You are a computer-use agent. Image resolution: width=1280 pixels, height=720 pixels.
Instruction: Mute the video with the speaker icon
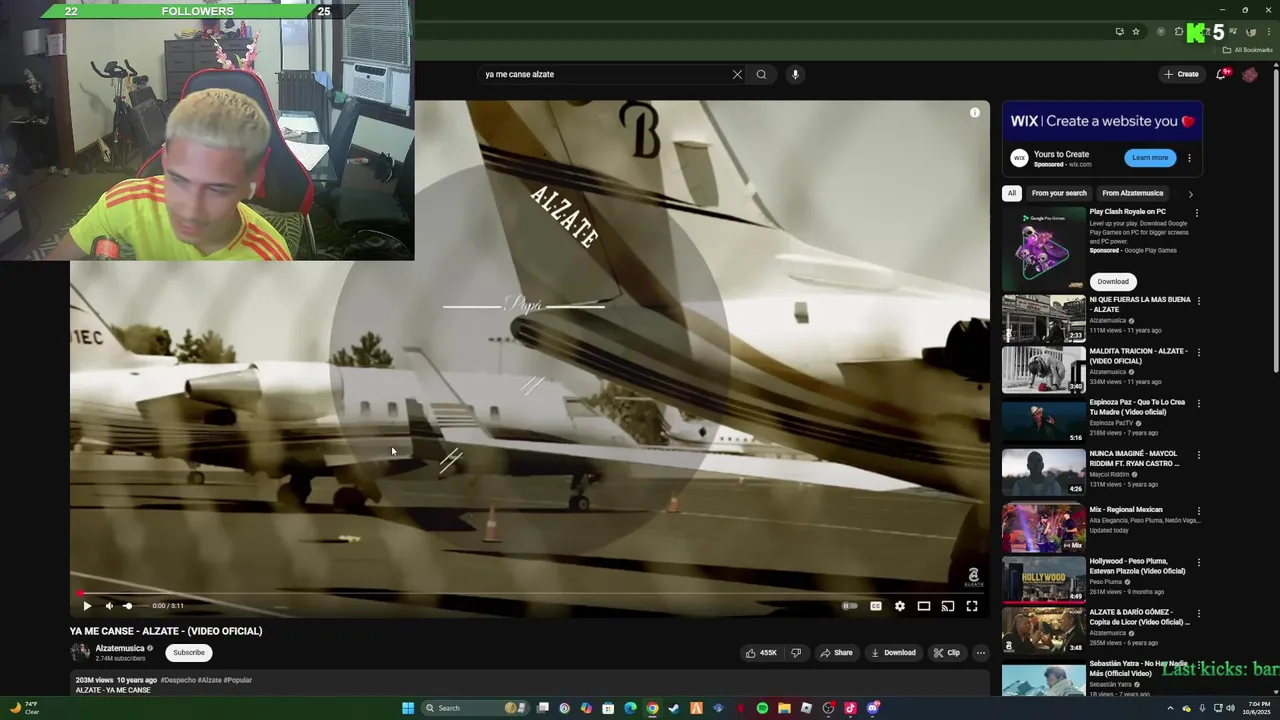[x=109, y=606]
